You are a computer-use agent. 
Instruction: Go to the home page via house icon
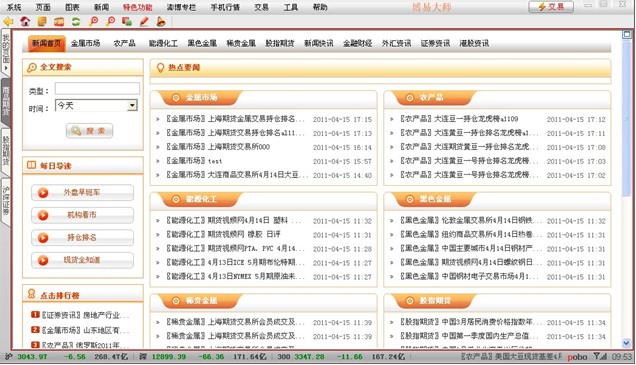coord(25,21)
